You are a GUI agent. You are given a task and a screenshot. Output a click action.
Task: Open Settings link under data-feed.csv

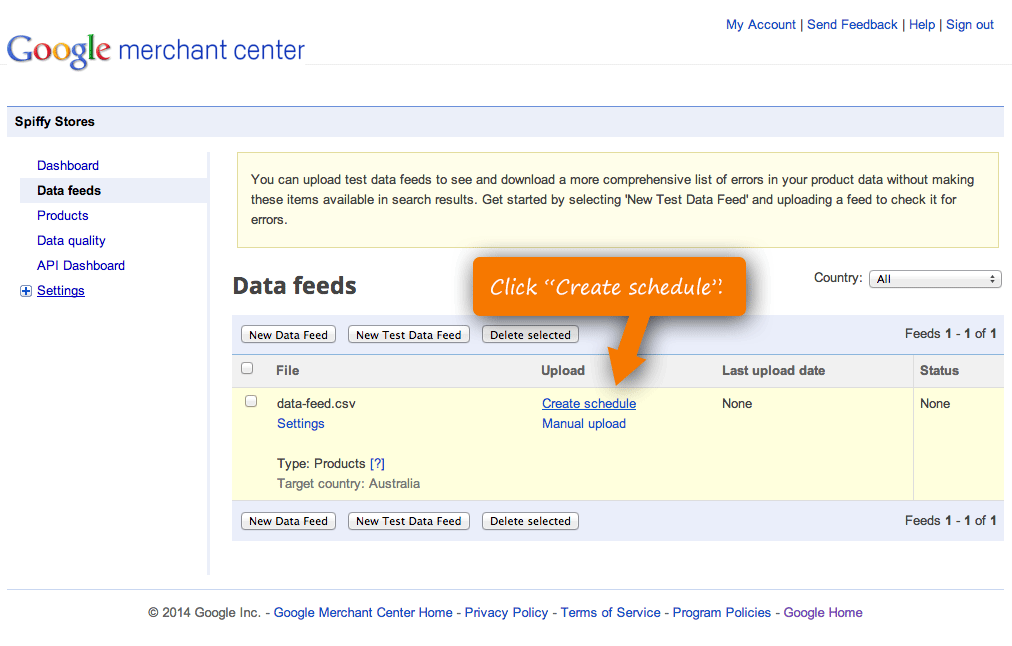(x=301, y=423)
